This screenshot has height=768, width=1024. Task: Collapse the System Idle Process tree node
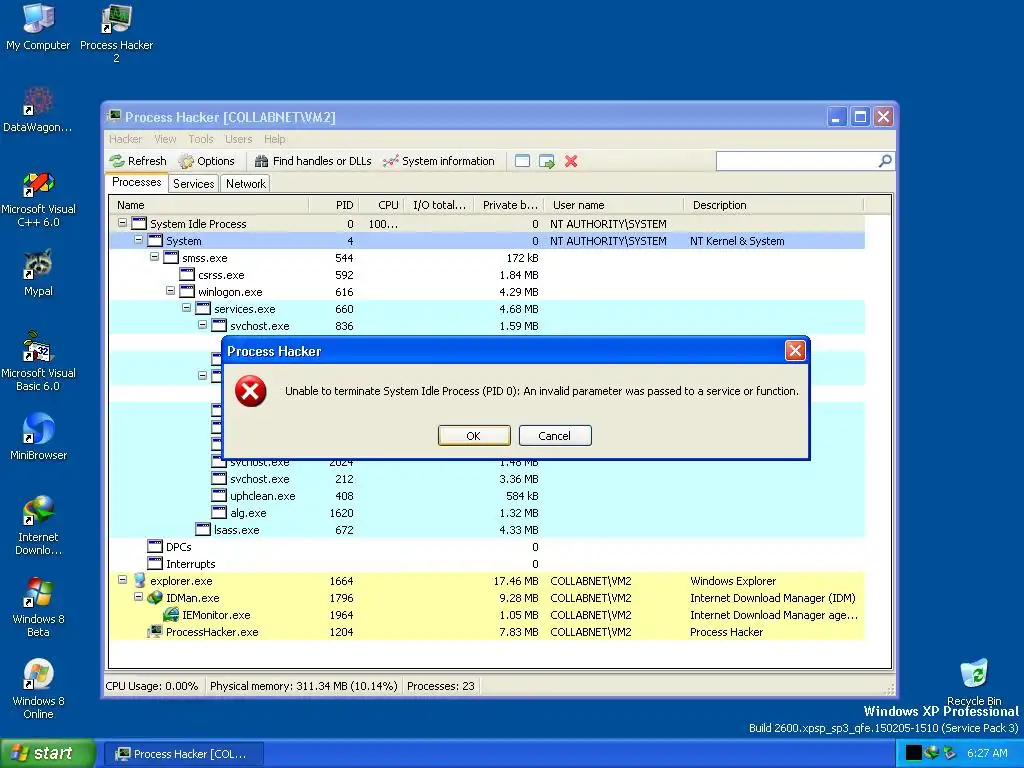click(122, 223)
